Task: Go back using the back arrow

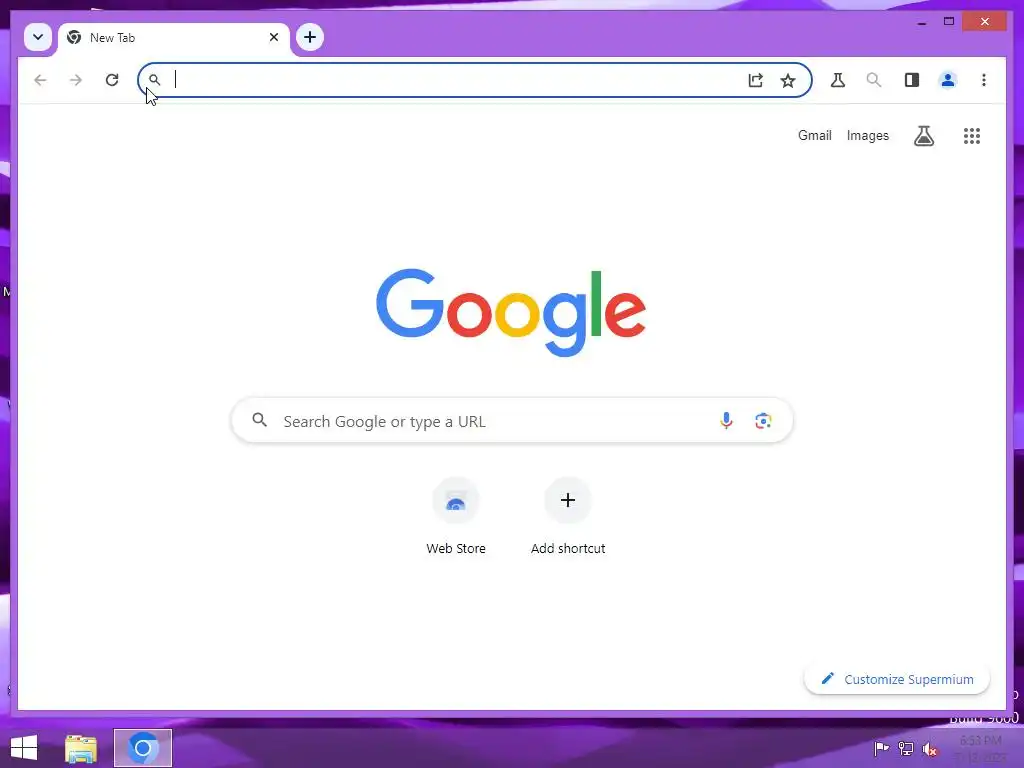Action: coord(40,80)
